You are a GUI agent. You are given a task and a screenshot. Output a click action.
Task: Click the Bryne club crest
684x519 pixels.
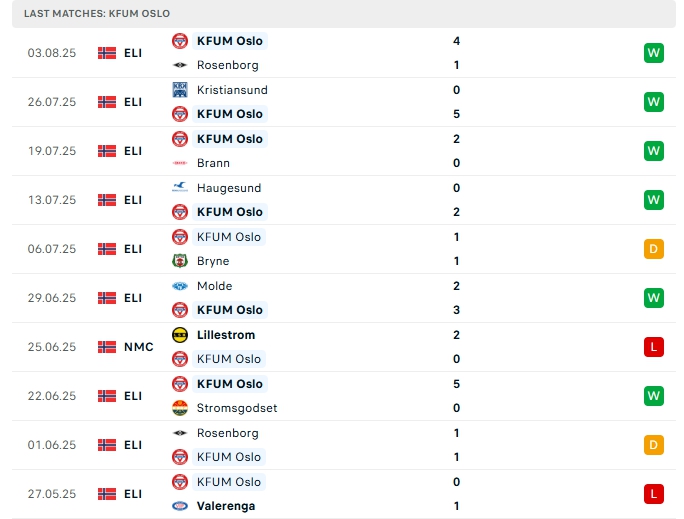[180, 261]
